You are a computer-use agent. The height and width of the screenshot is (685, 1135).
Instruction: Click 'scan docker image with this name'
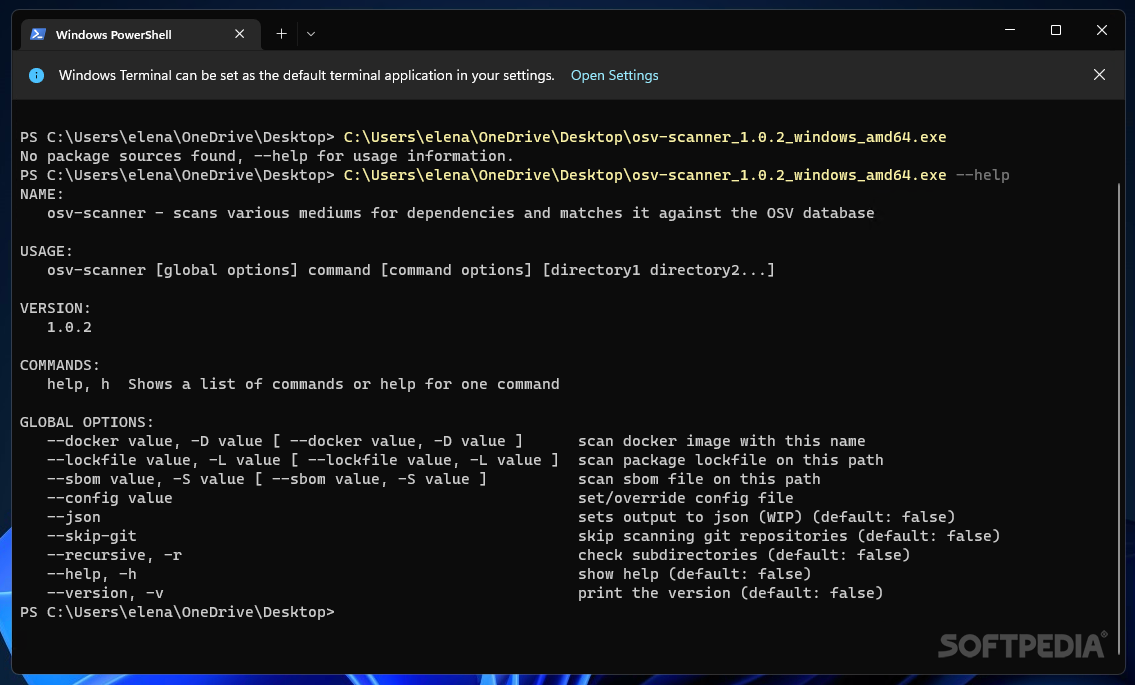722,441
